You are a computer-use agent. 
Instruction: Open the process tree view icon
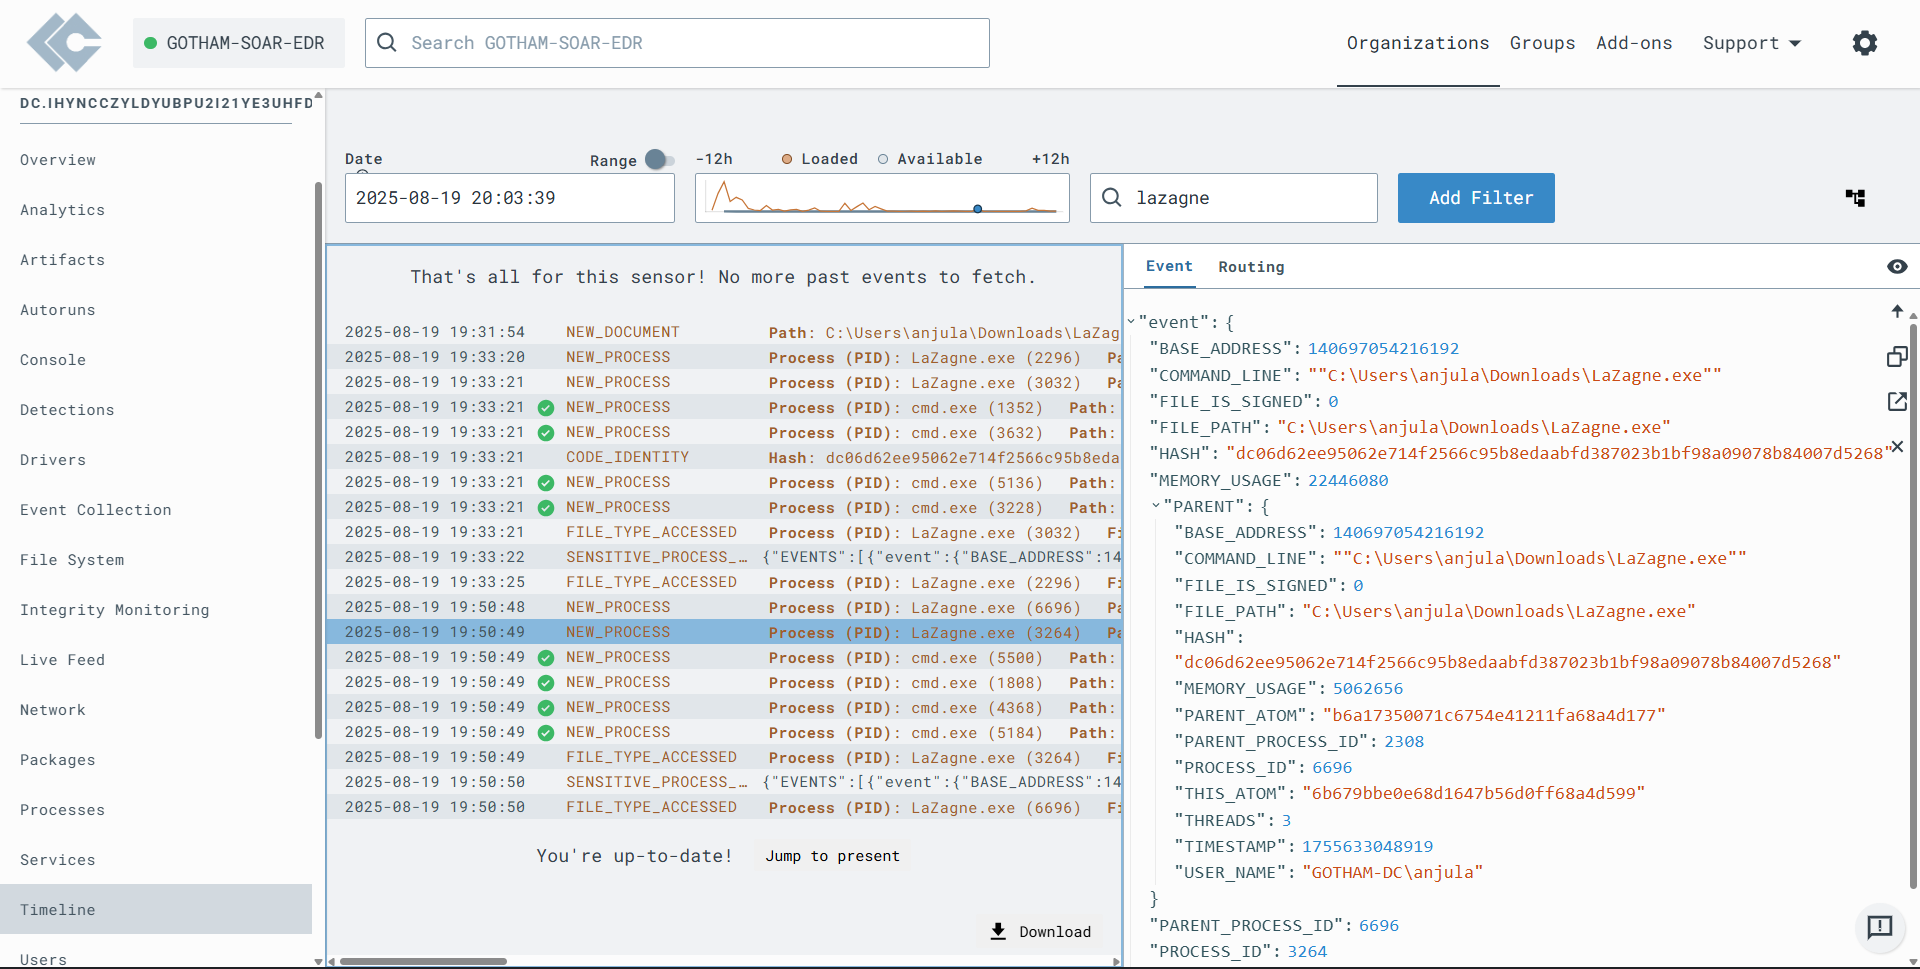[x=1856, y=198]
